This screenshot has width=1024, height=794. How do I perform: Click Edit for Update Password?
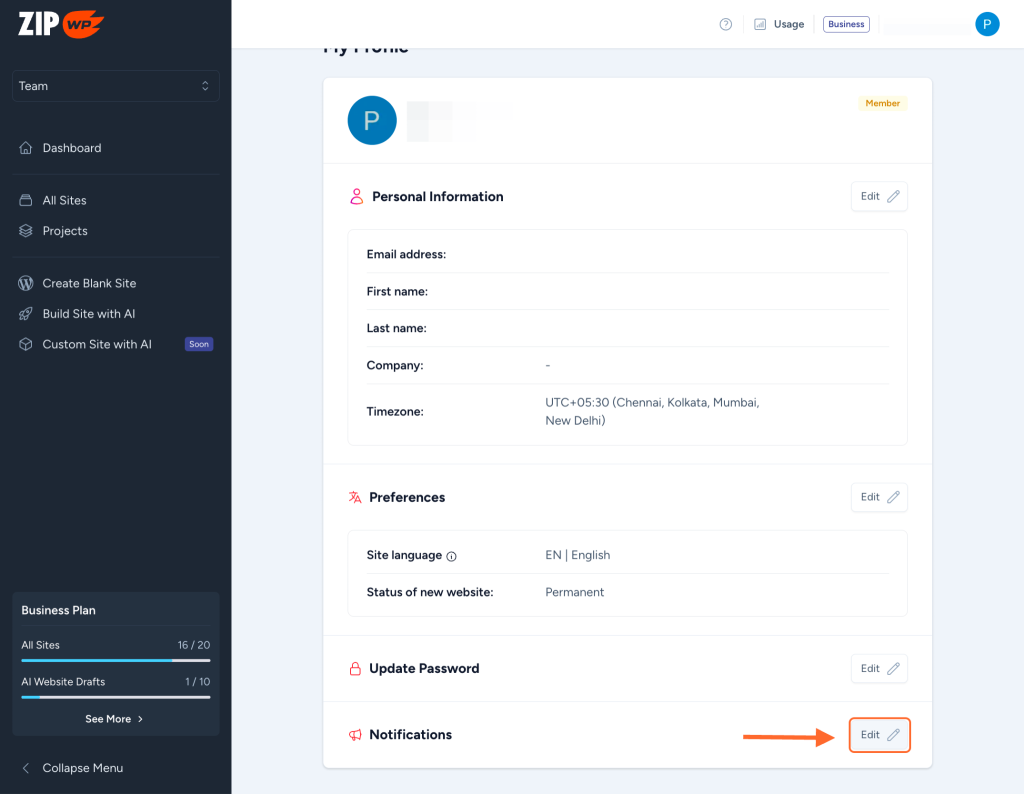[x=879, y=668]
